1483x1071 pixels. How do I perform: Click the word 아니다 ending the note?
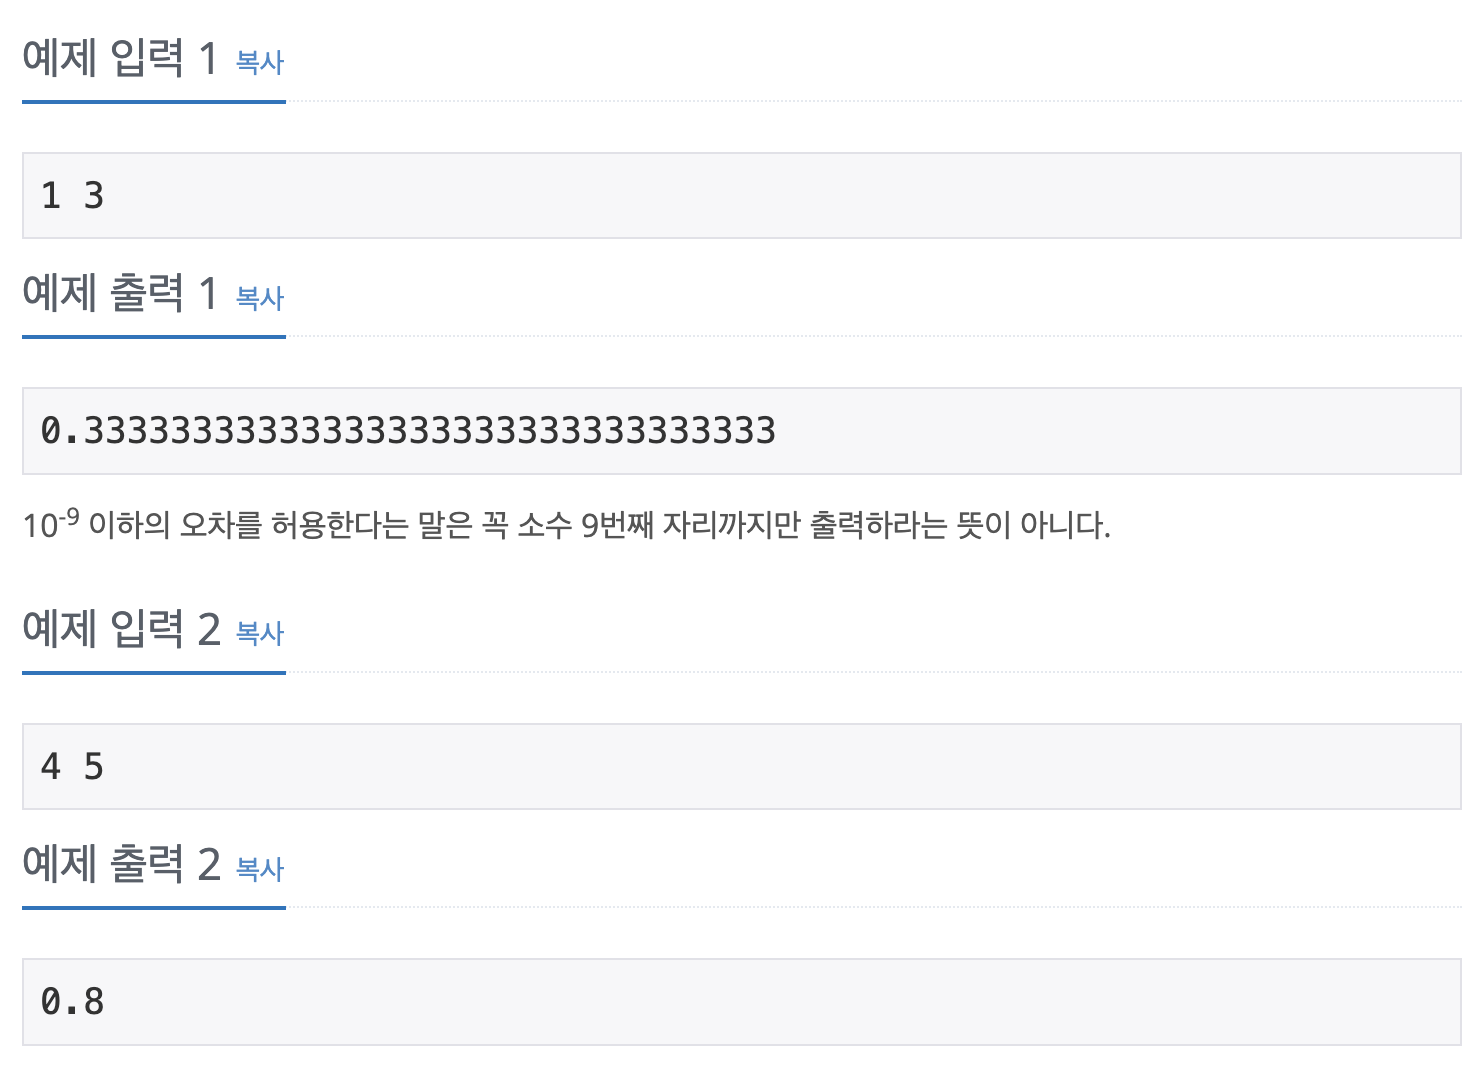click(1063, 524)
